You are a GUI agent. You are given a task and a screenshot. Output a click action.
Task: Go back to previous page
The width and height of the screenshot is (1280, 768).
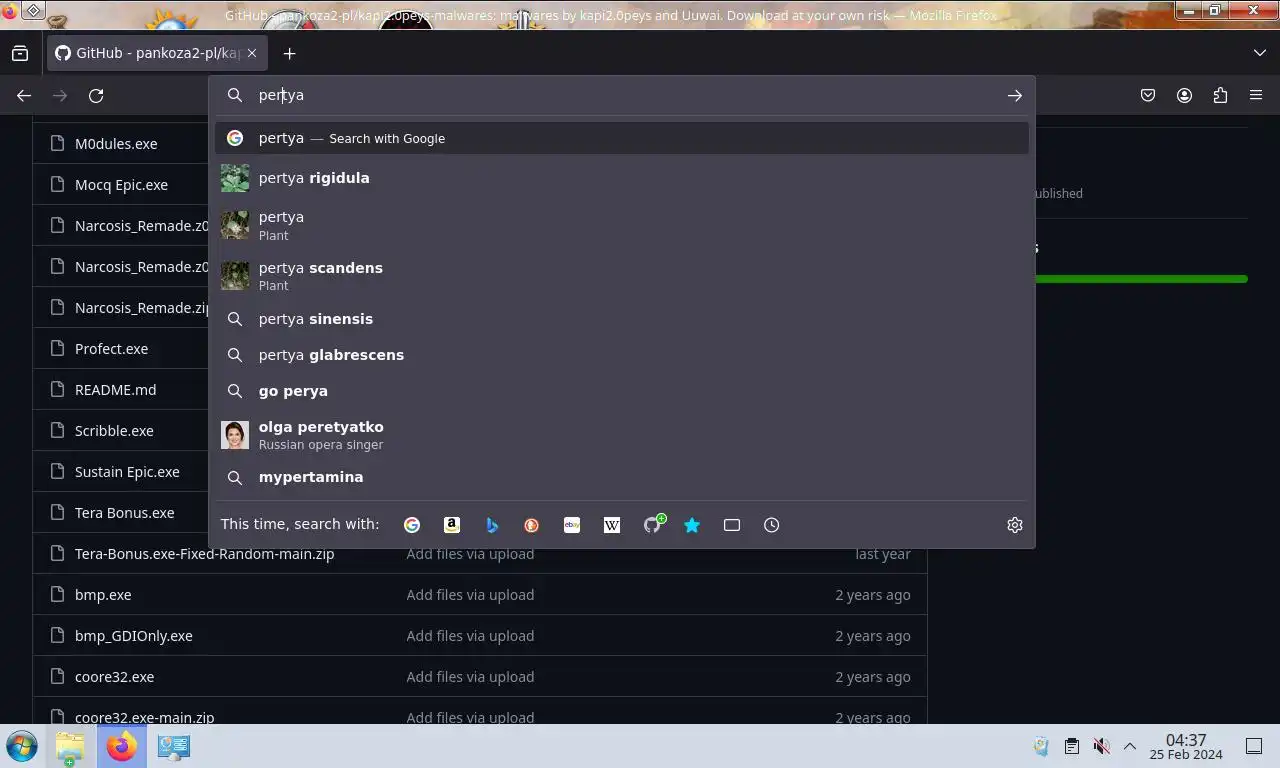pyautogui.click(x=24, y=96)
